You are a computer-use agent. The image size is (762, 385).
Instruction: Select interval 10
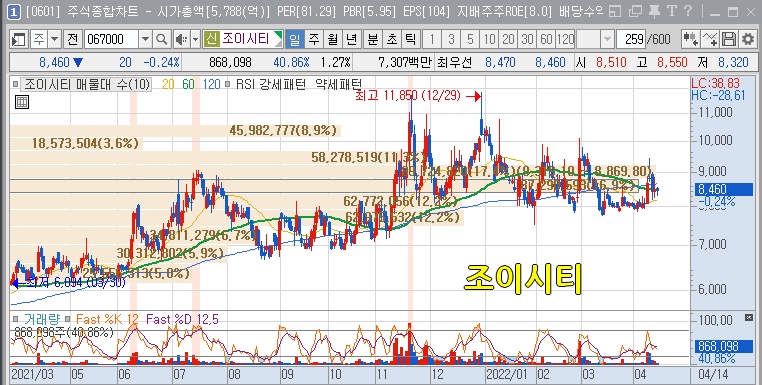coord(489,39)
